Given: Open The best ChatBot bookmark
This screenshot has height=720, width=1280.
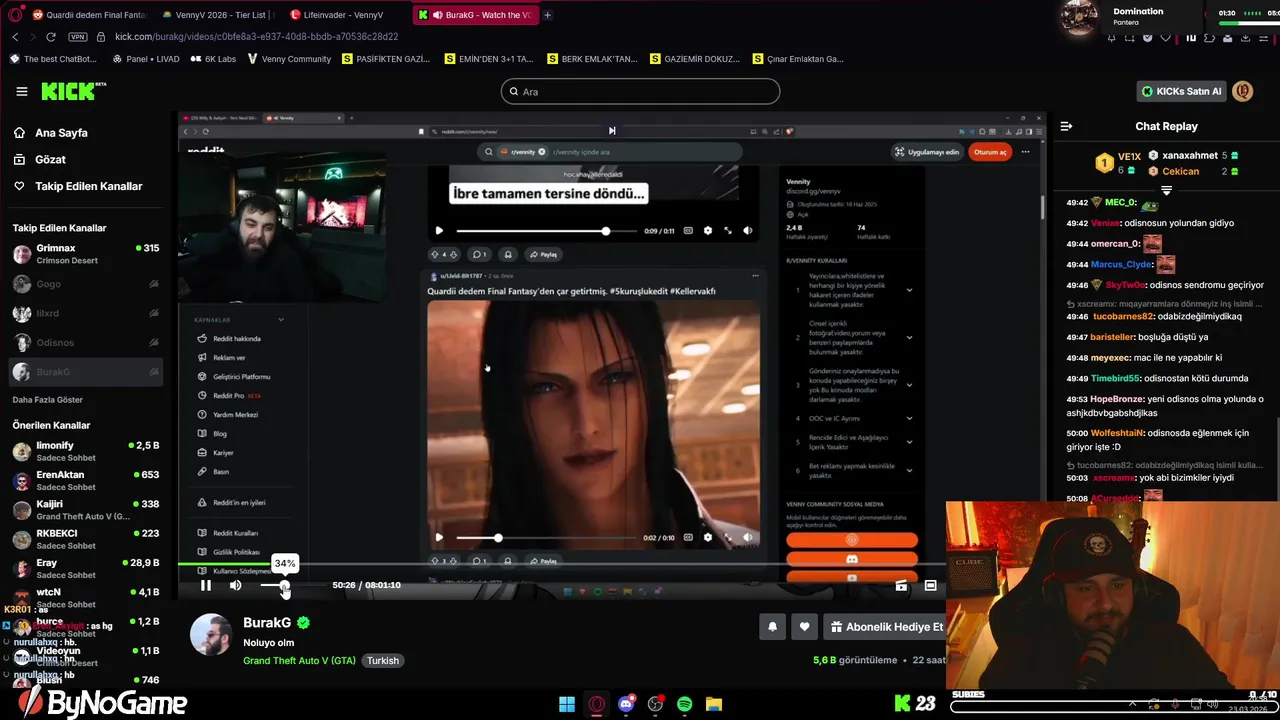Looking at the screenshot, I should click(53, 59).
